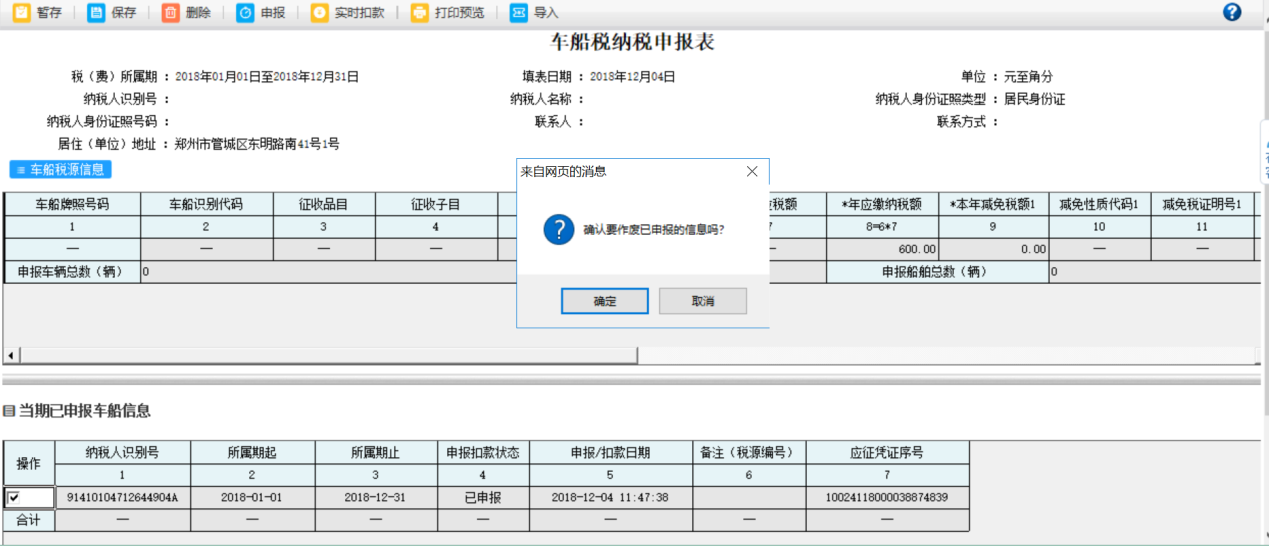1269x551 pixels.
Task: Click the 2018-12-31 period end cell
Action: (x=376, y=497)
